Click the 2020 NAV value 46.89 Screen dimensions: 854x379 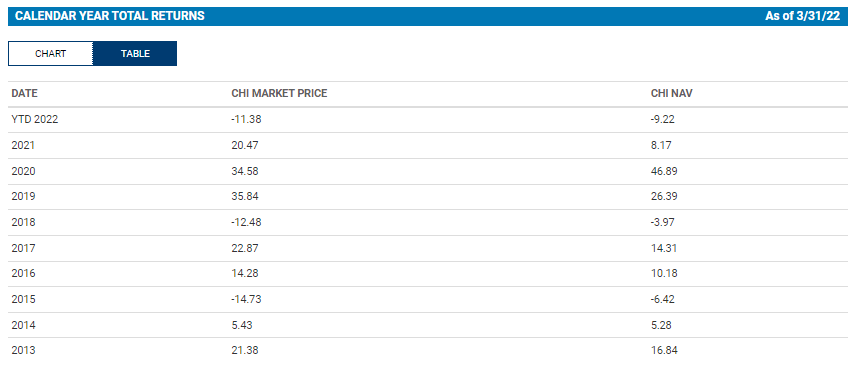pyautogui.click(x=664, y=172)
